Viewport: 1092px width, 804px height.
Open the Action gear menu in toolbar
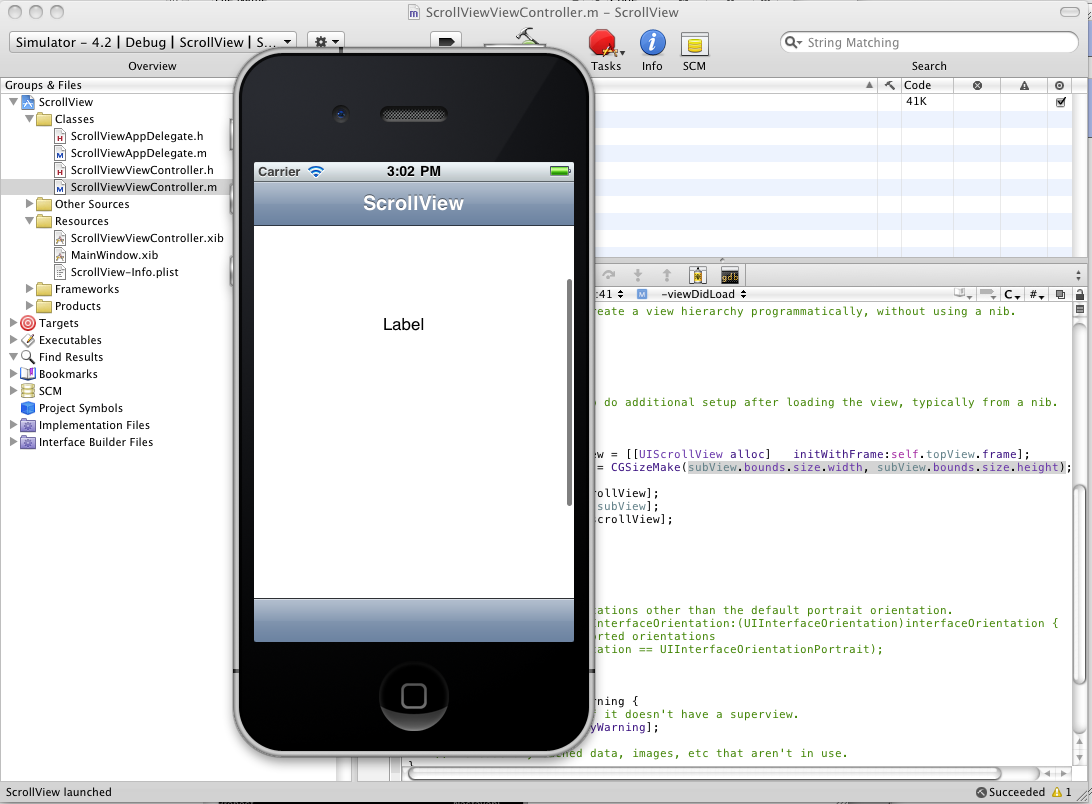(326, 42)
